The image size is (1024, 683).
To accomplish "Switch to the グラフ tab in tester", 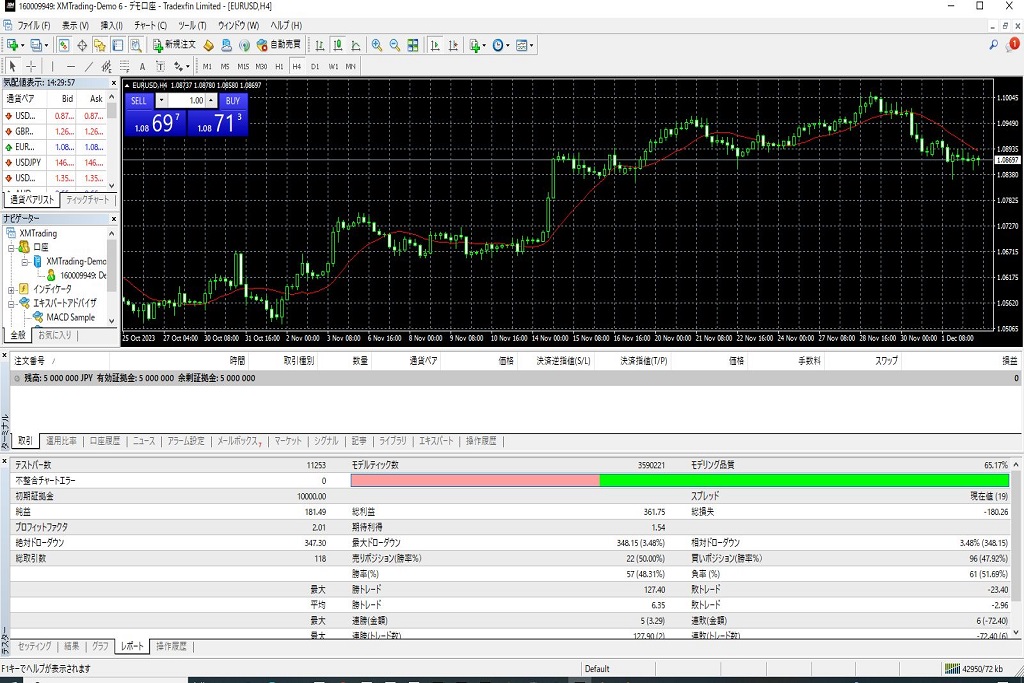I will pyautogui.click(x=100, y=647).
